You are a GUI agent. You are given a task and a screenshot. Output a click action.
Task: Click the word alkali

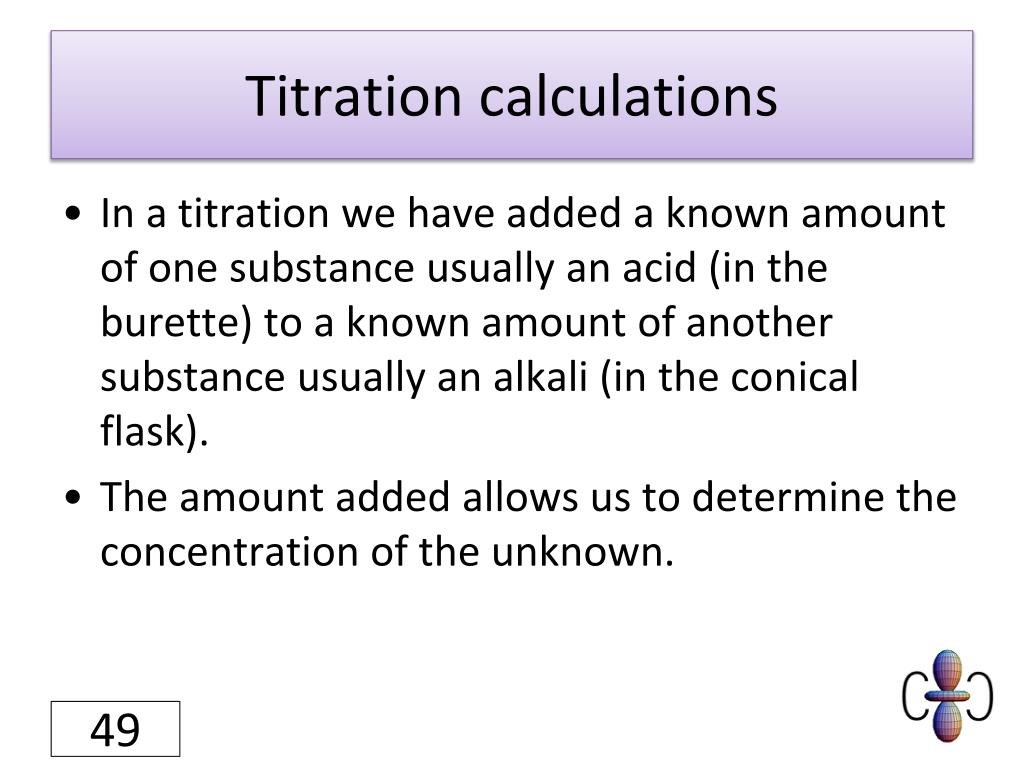coord(540,377)
